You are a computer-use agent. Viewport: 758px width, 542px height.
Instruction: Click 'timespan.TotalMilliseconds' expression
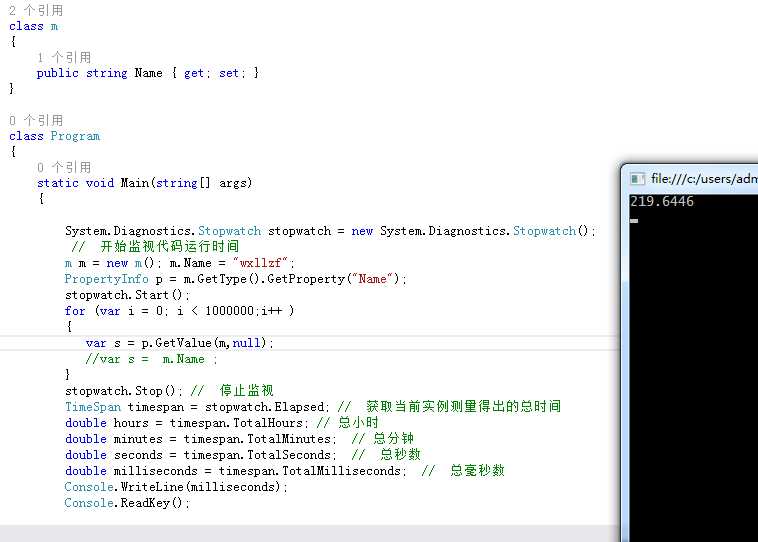tap(312, 470)
